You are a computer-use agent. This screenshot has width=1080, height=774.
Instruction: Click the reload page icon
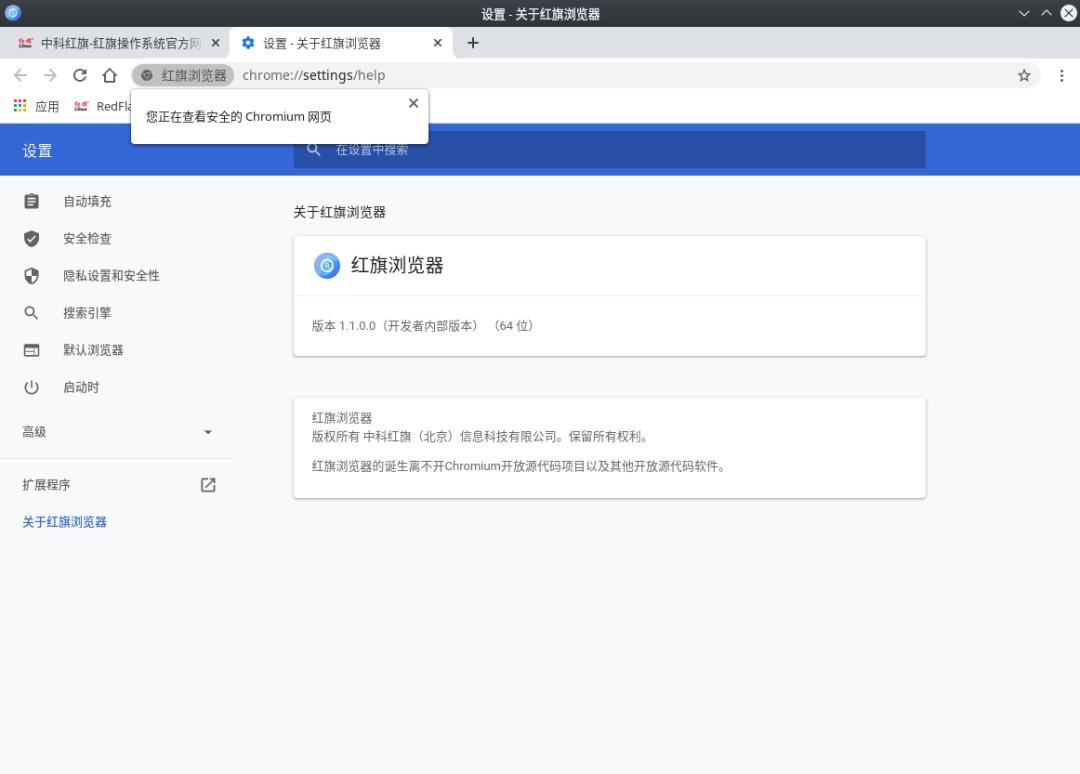pyautogui.click(x=80, y=75)
